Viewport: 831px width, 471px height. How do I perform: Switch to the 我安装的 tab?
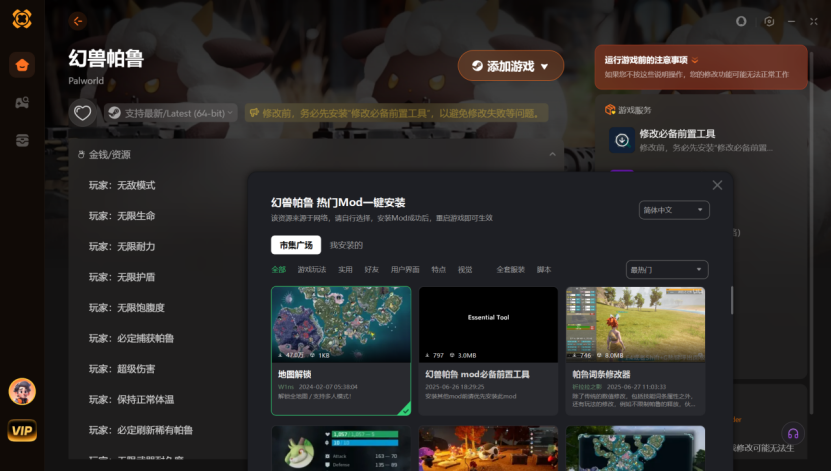346,245
